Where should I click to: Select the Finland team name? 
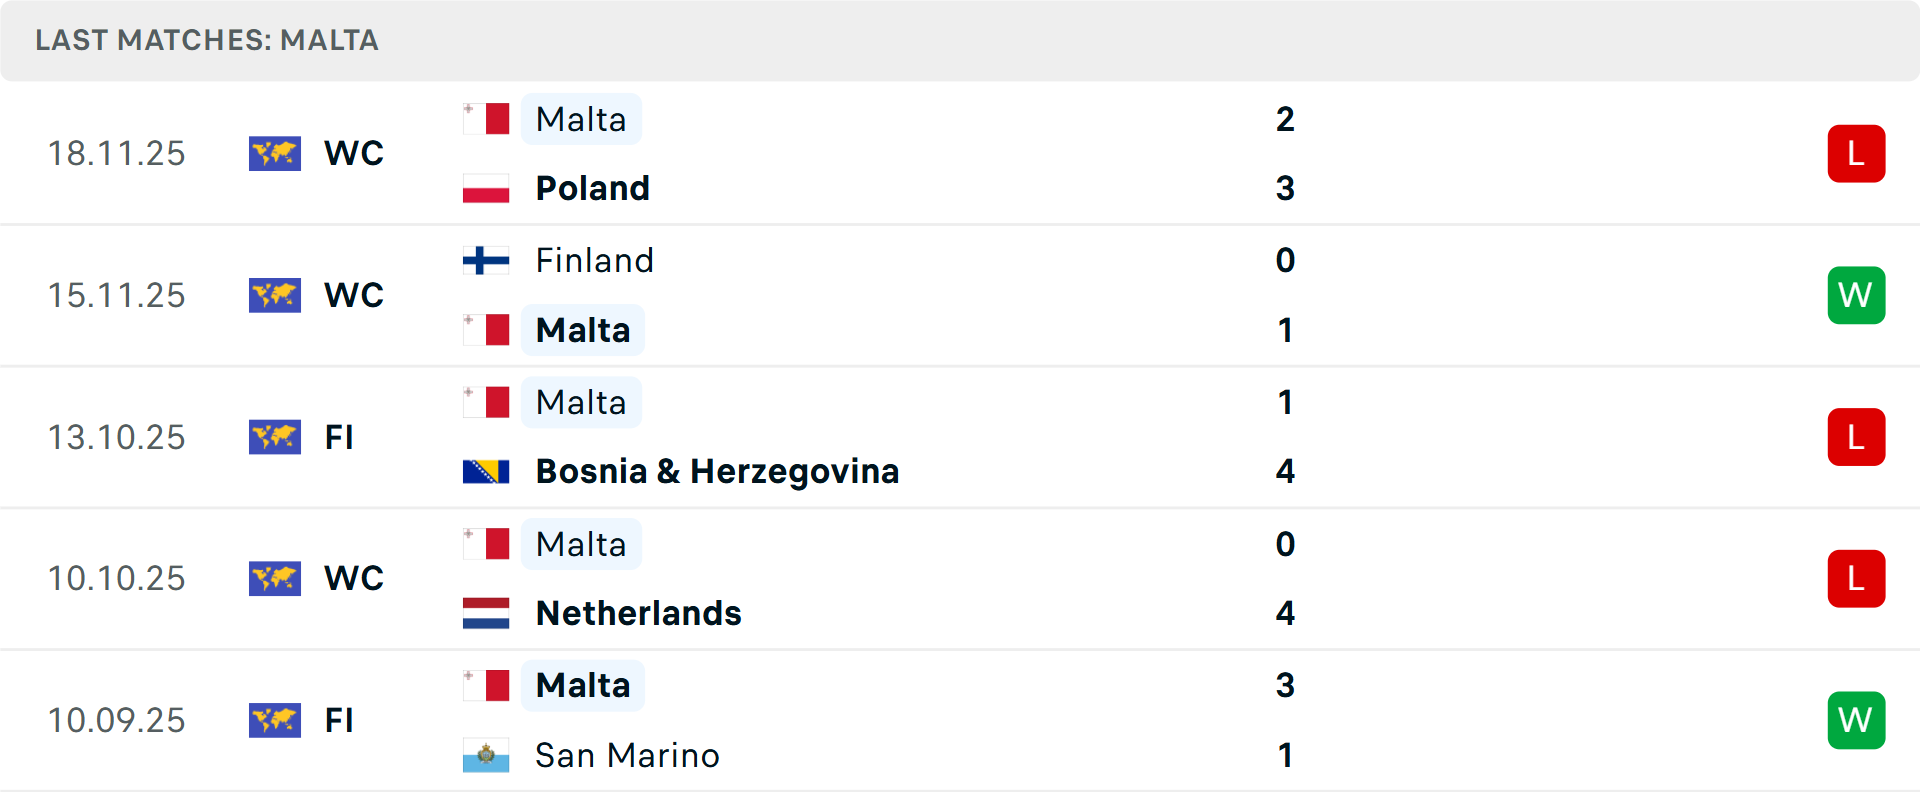pyautogui.click(x=594, y=260)
